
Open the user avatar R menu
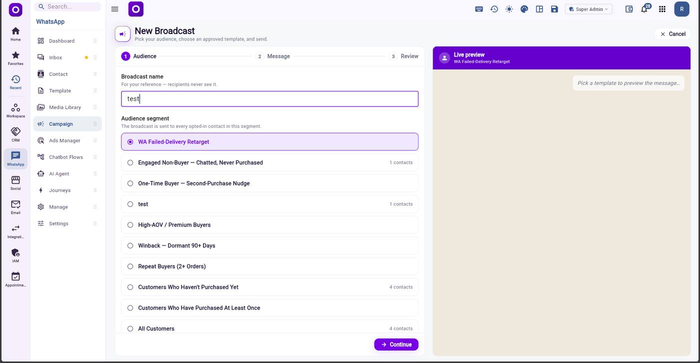click(x=682, y=9)
